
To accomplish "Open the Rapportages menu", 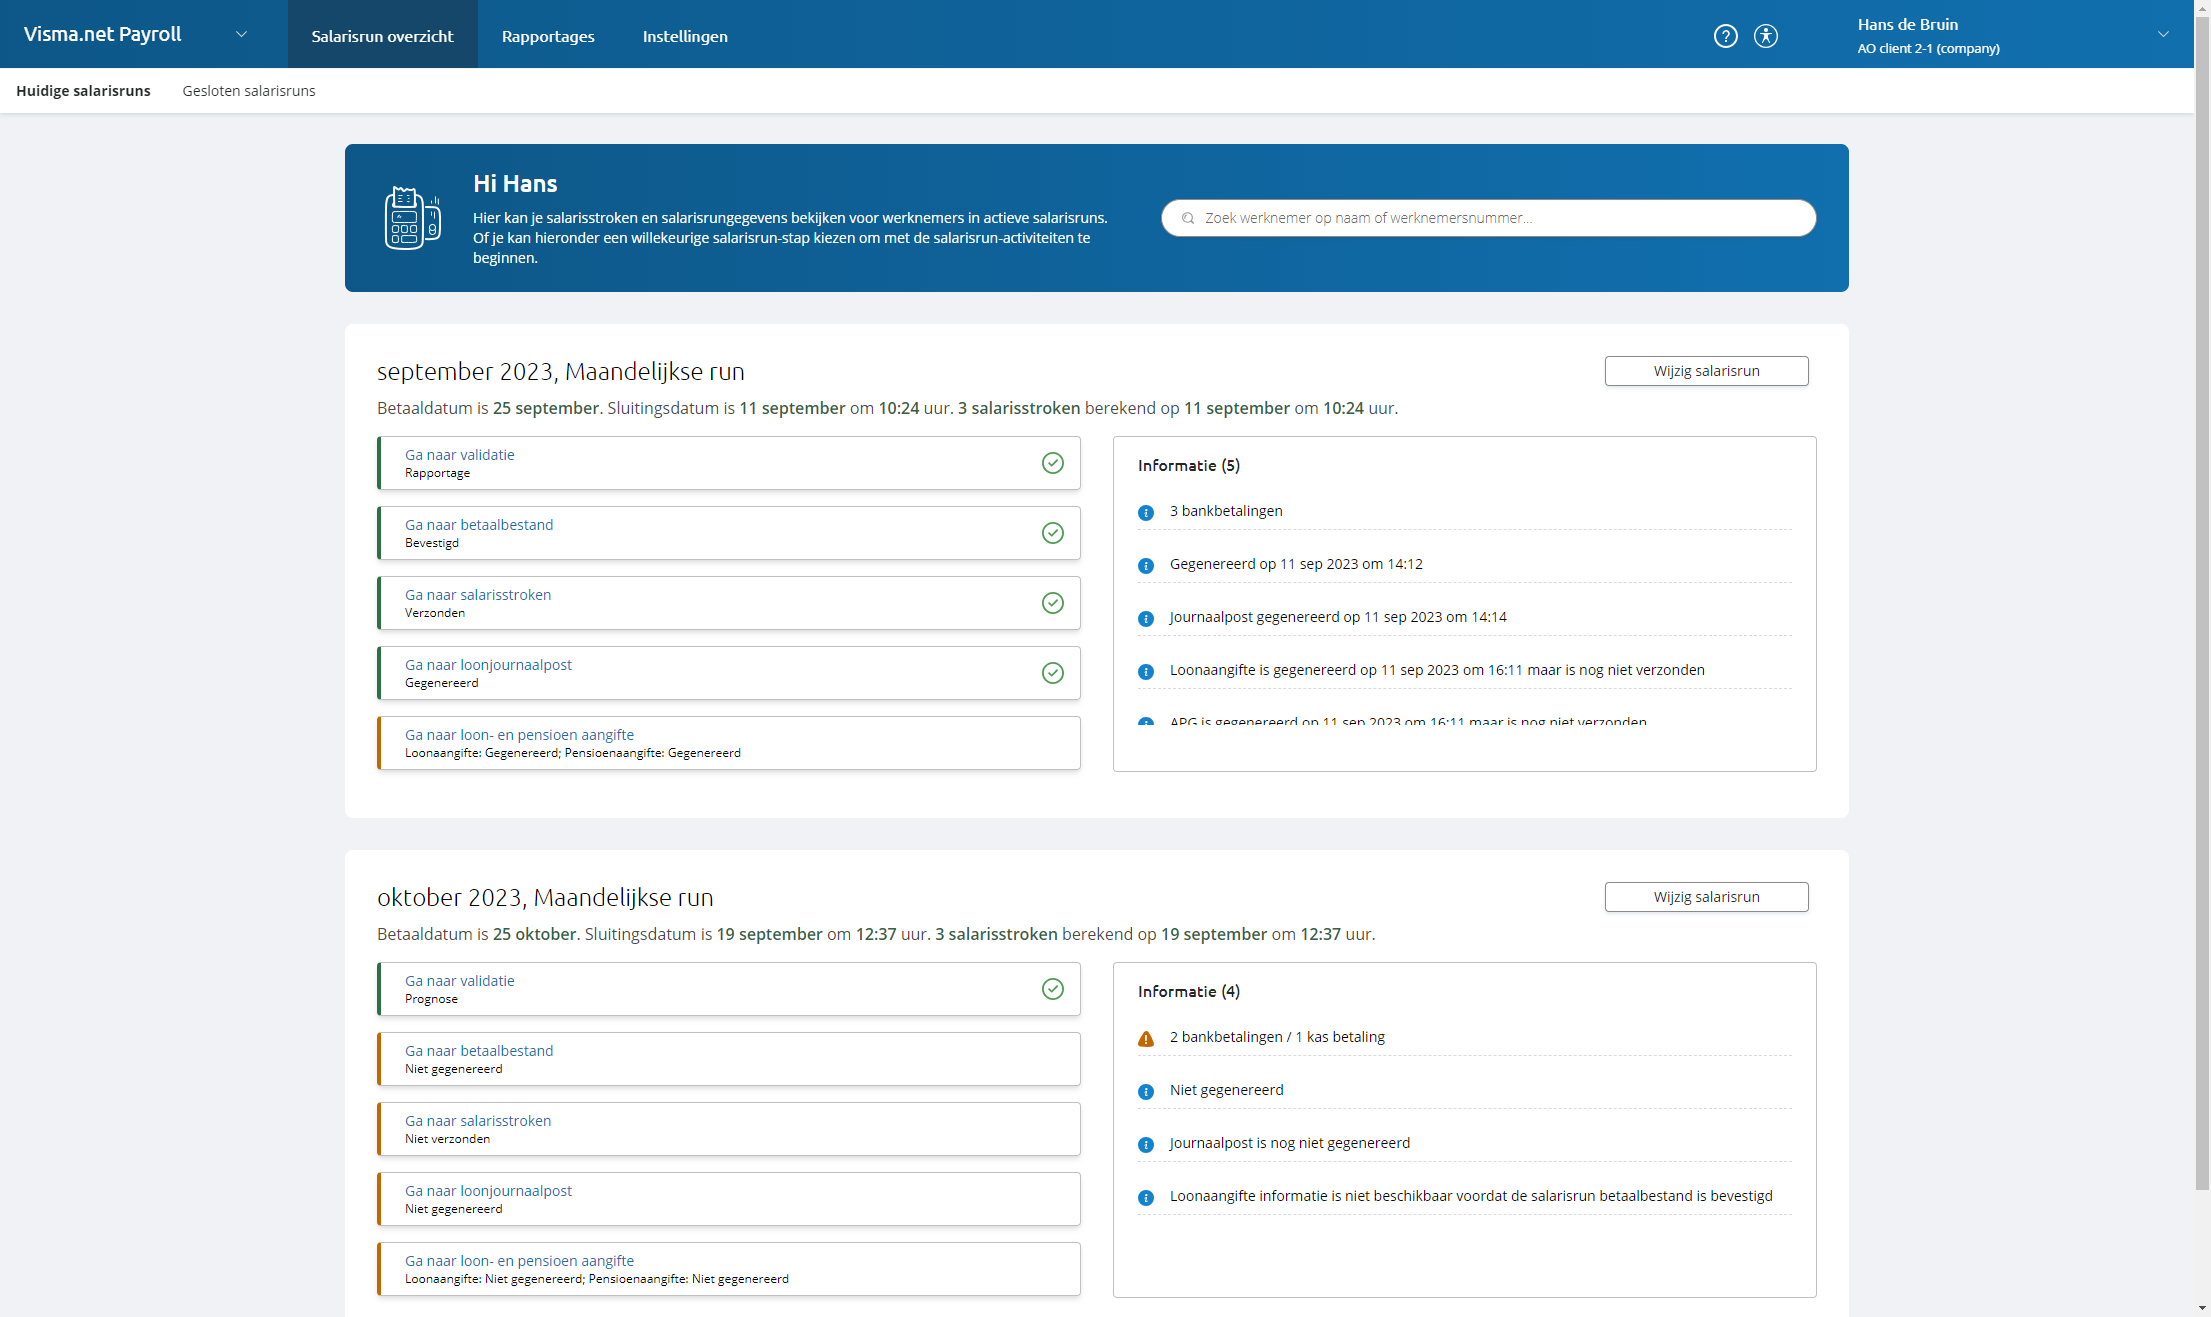I will tap(547, 36).
